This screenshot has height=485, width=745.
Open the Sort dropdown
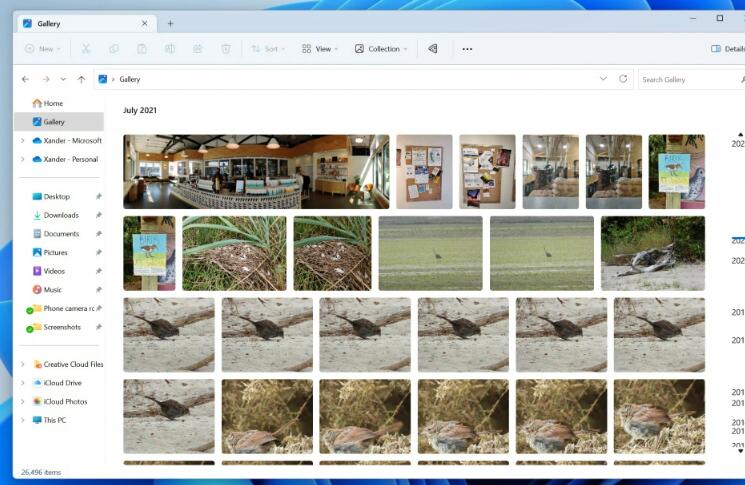267,49
